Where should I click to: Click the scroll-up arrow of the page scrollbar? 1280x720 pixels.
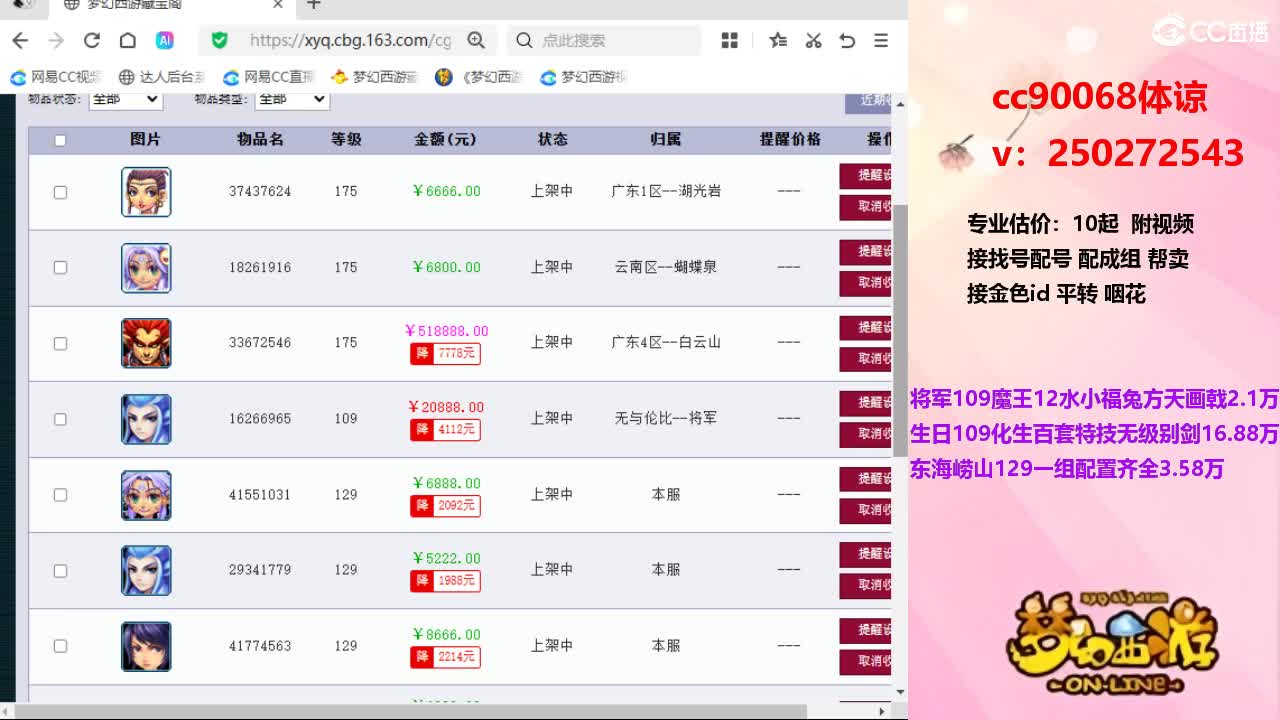900,104
